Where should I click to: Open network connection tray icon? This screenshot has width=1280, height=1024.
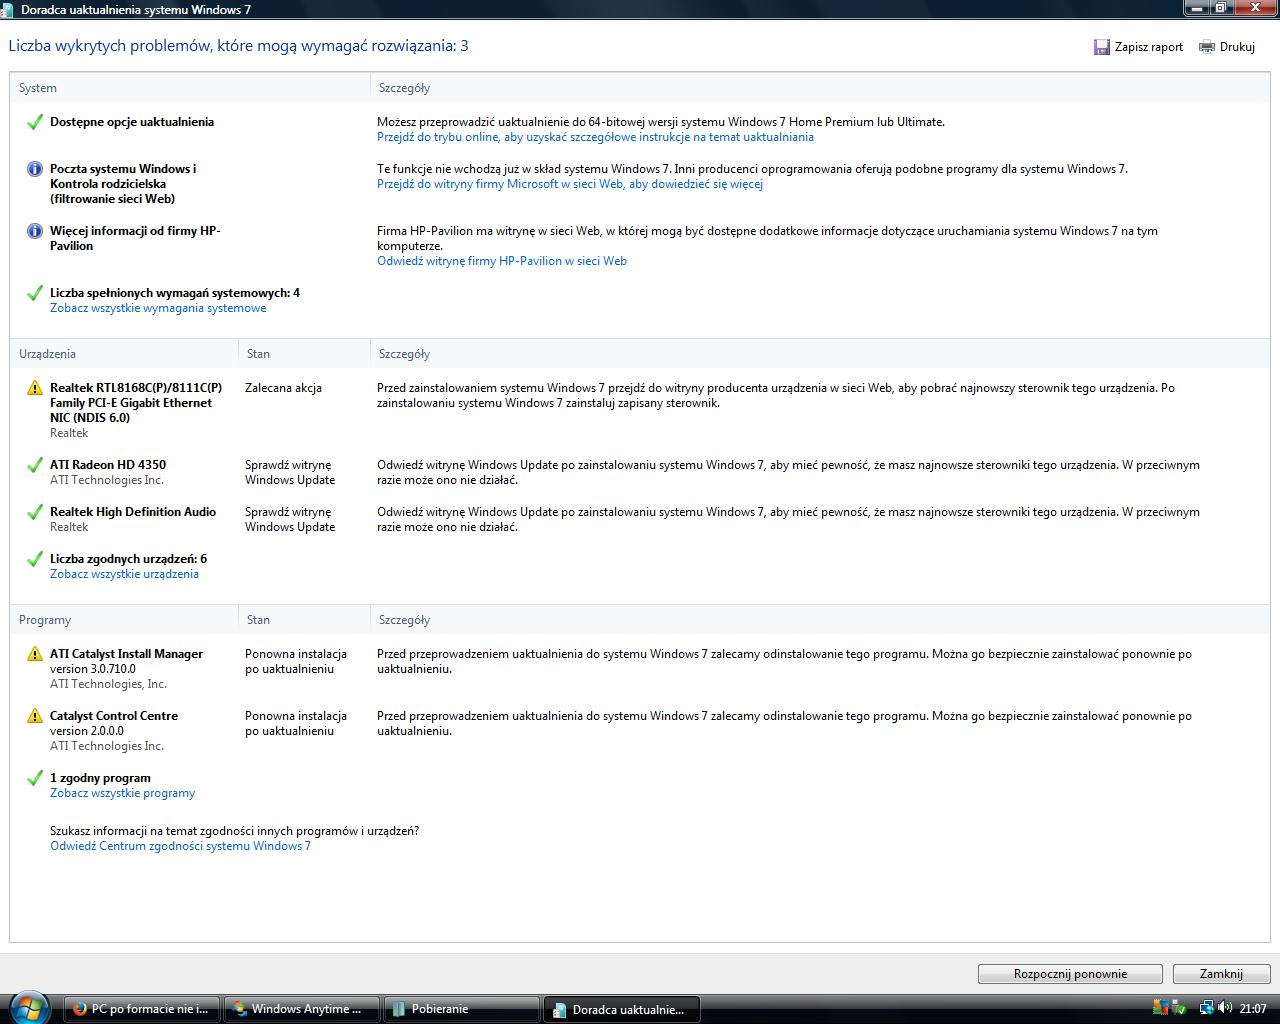point(1207,1008)
